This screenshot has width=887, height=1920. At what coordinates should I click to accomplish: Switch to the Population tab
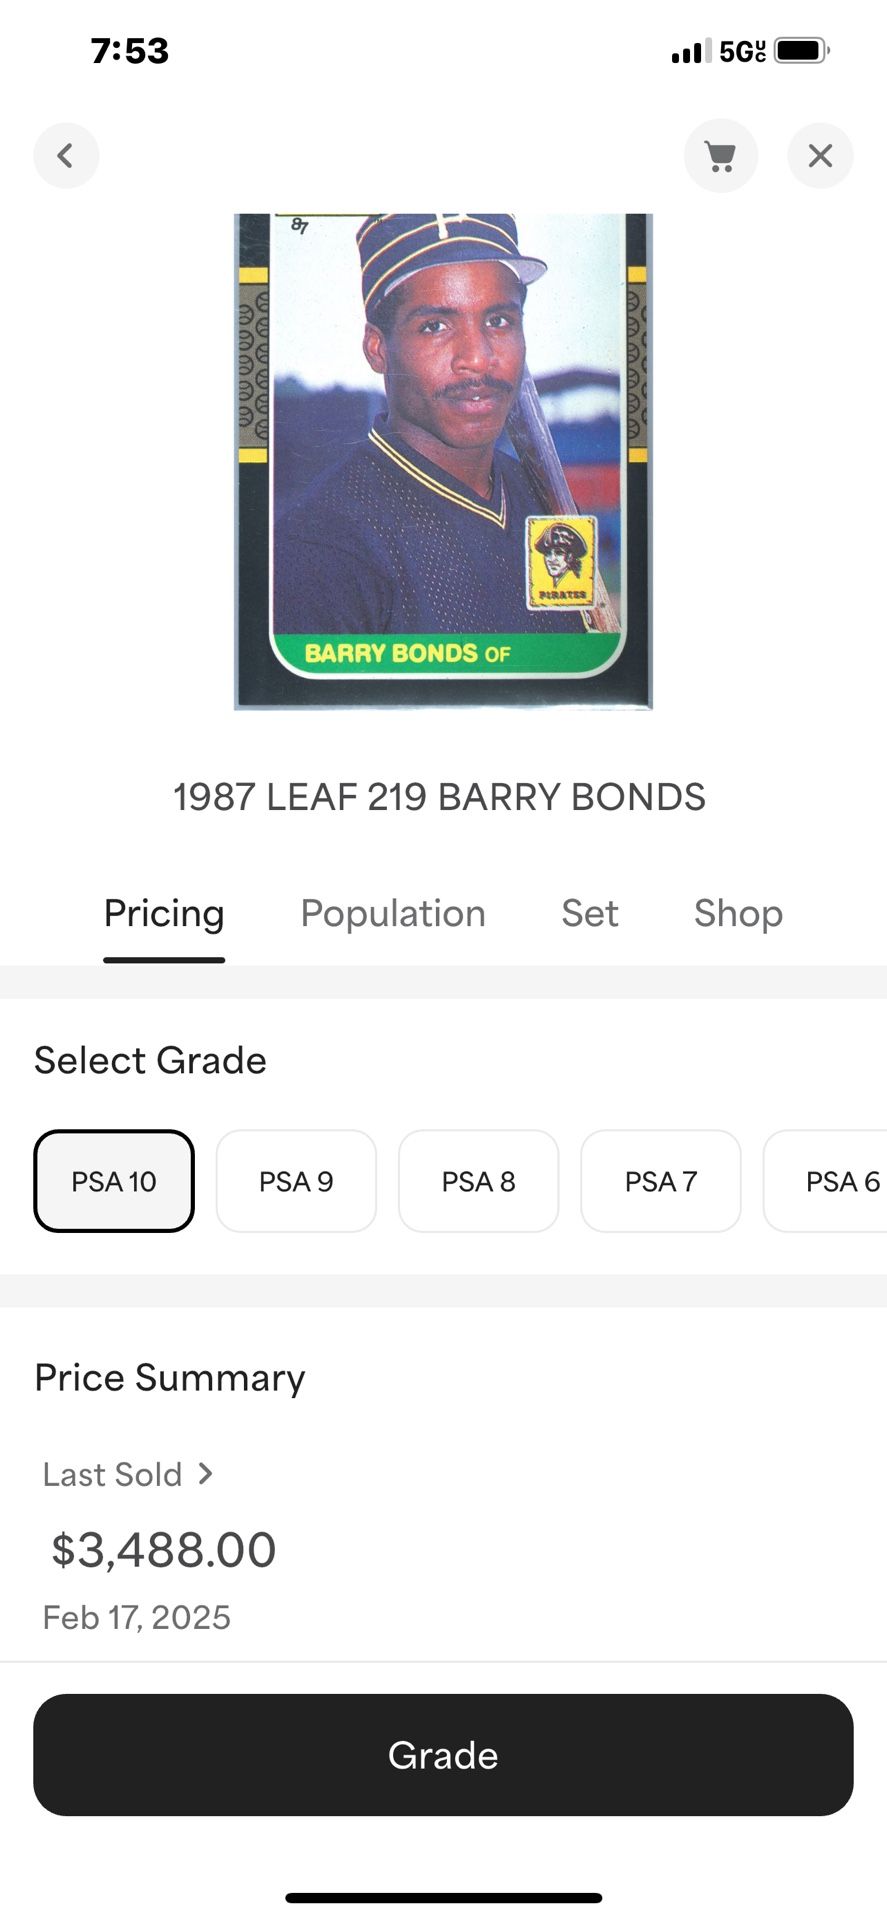click(393, 913)
